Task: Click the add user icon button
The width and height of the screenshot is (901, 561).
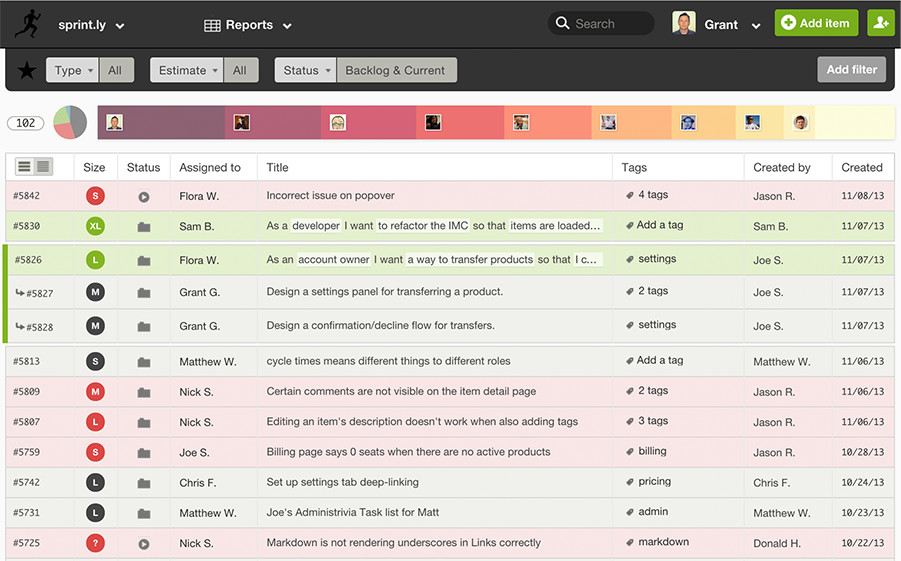Action: [880, 23]
